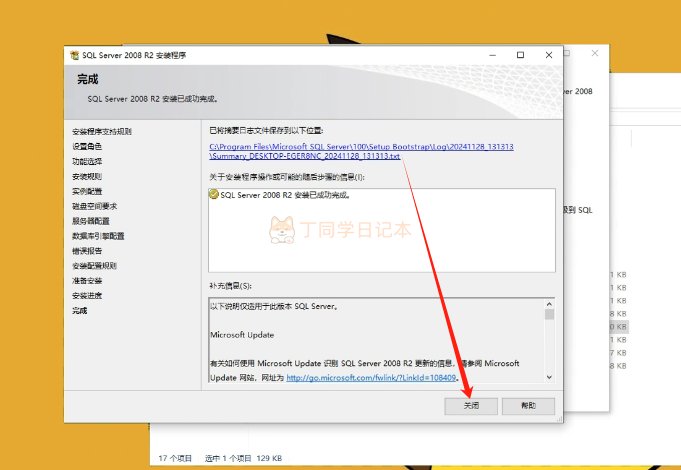Click the '已将摘要日志文件保存到以下位置' label
Screen dimensions: 681x470
coord(266,130)
